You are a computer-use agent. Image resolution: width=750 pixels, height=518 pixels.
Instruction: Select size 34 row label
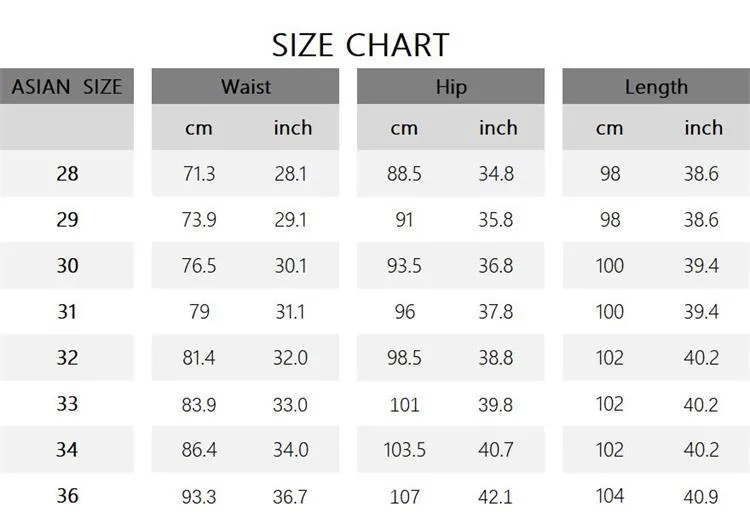67,450
